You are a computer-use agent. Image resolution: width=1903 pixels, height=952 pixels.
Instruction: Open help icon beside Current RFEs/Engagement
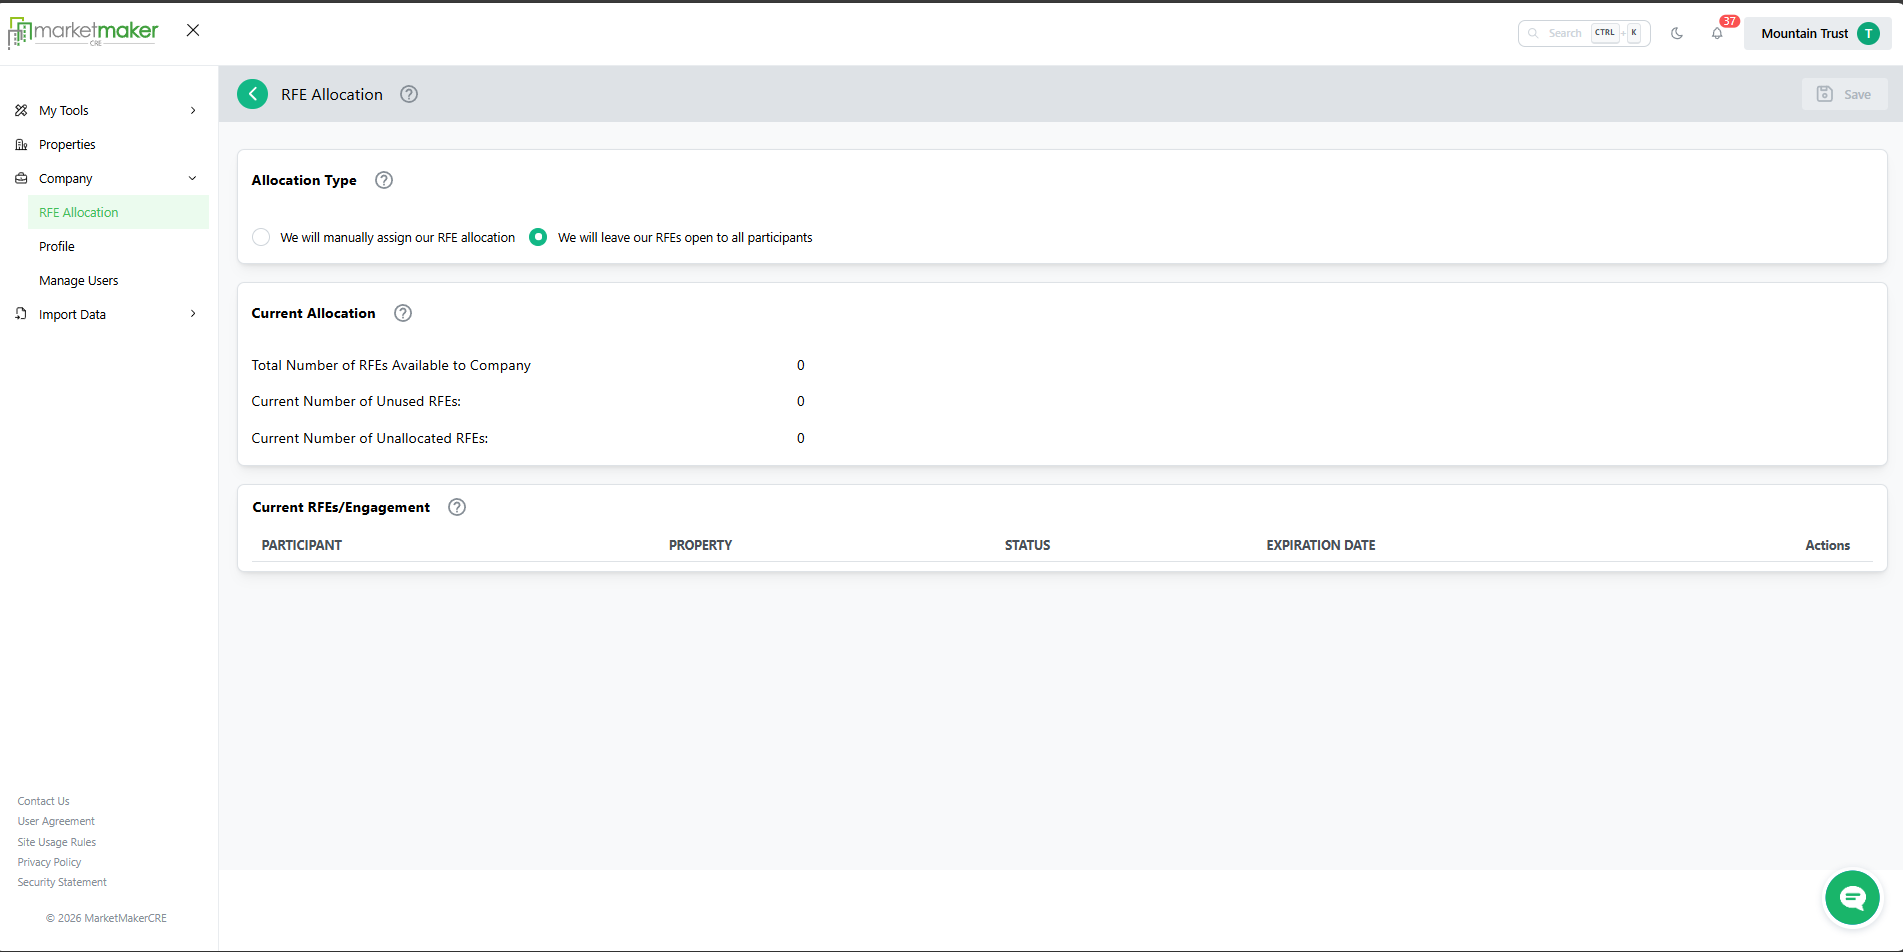tap(457, 507)
